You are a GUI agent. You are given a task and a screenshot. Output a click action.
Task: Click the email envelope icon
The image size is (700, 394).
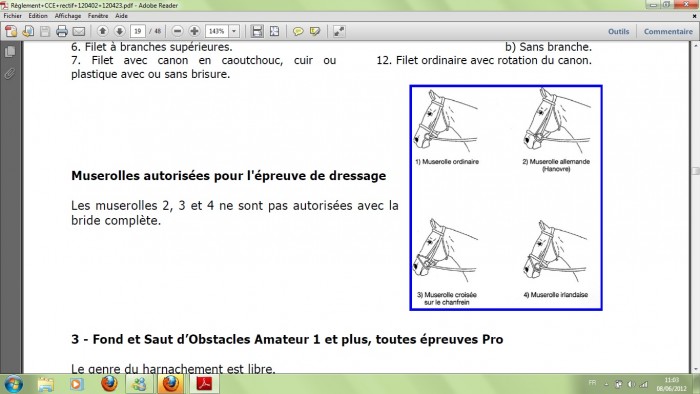tap(79, 31)
